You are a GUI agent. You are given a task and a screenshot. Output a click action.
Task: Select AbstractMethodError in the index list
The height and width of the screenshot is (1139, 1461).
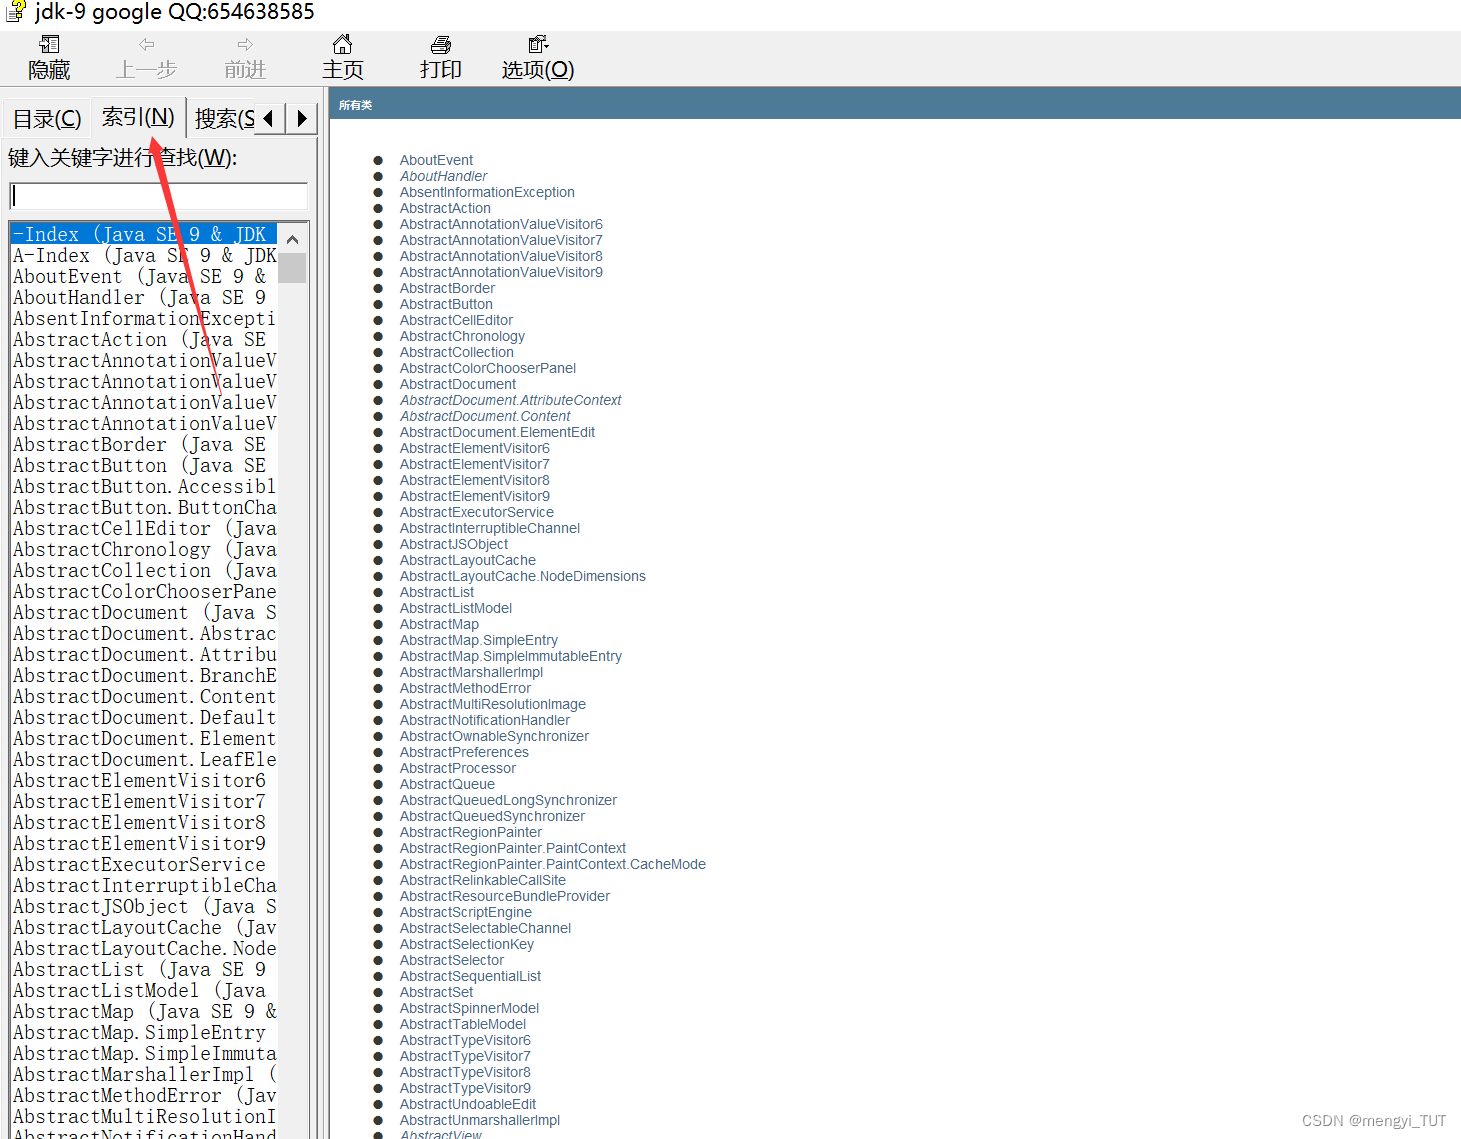point(144,1095)
